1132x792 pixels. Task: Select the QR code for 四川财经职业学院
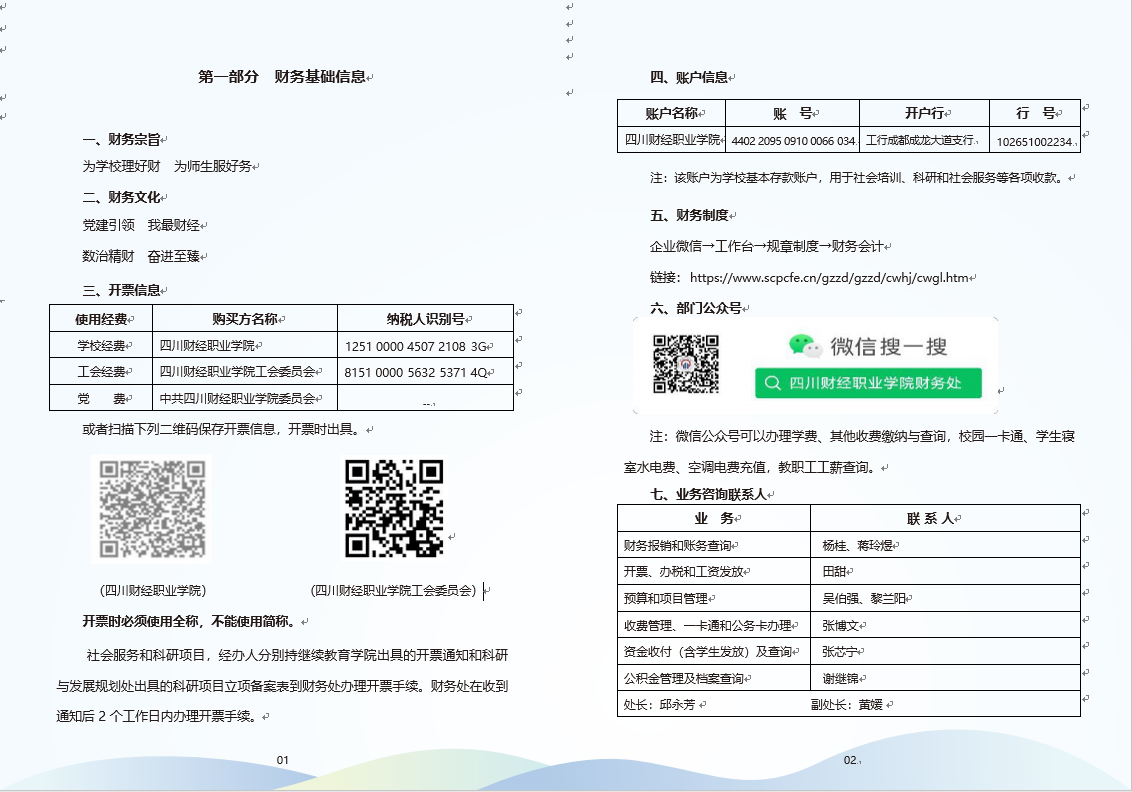tap(152, 509)
